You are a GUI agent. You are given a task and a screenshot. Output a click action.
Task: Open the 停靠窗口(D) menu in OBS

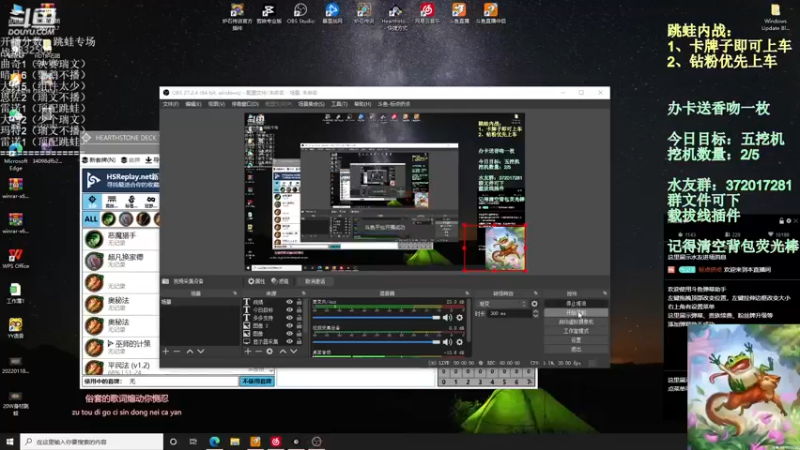pos(245,104)
